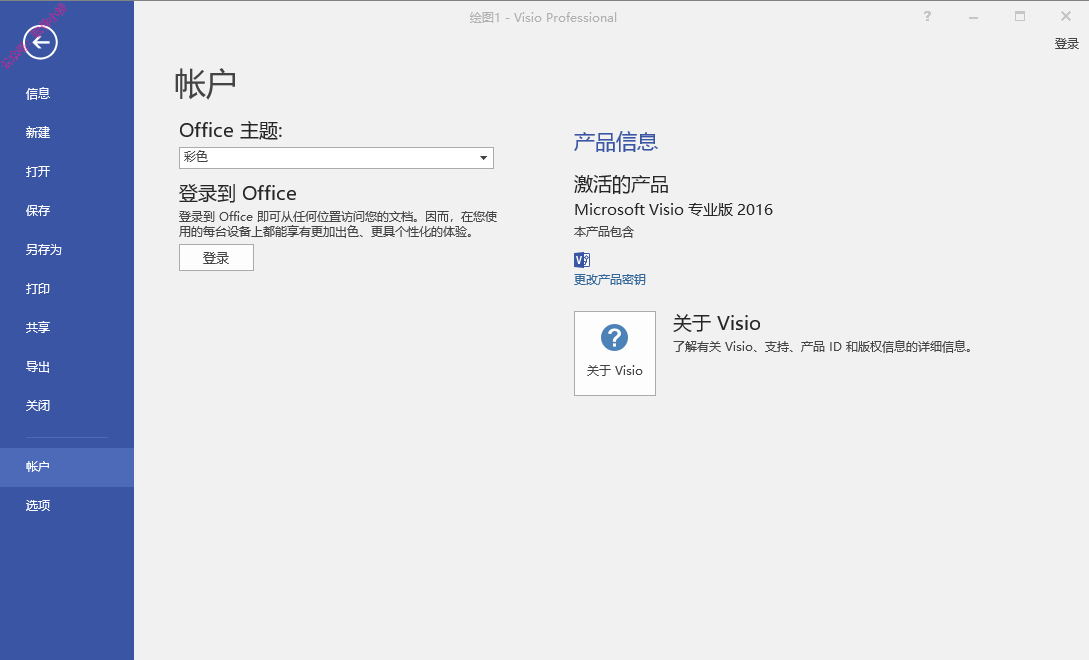This screenshot has width=1089, height=660.
Task: Click the 产品信息 heading
Action: tap(616, 142)
